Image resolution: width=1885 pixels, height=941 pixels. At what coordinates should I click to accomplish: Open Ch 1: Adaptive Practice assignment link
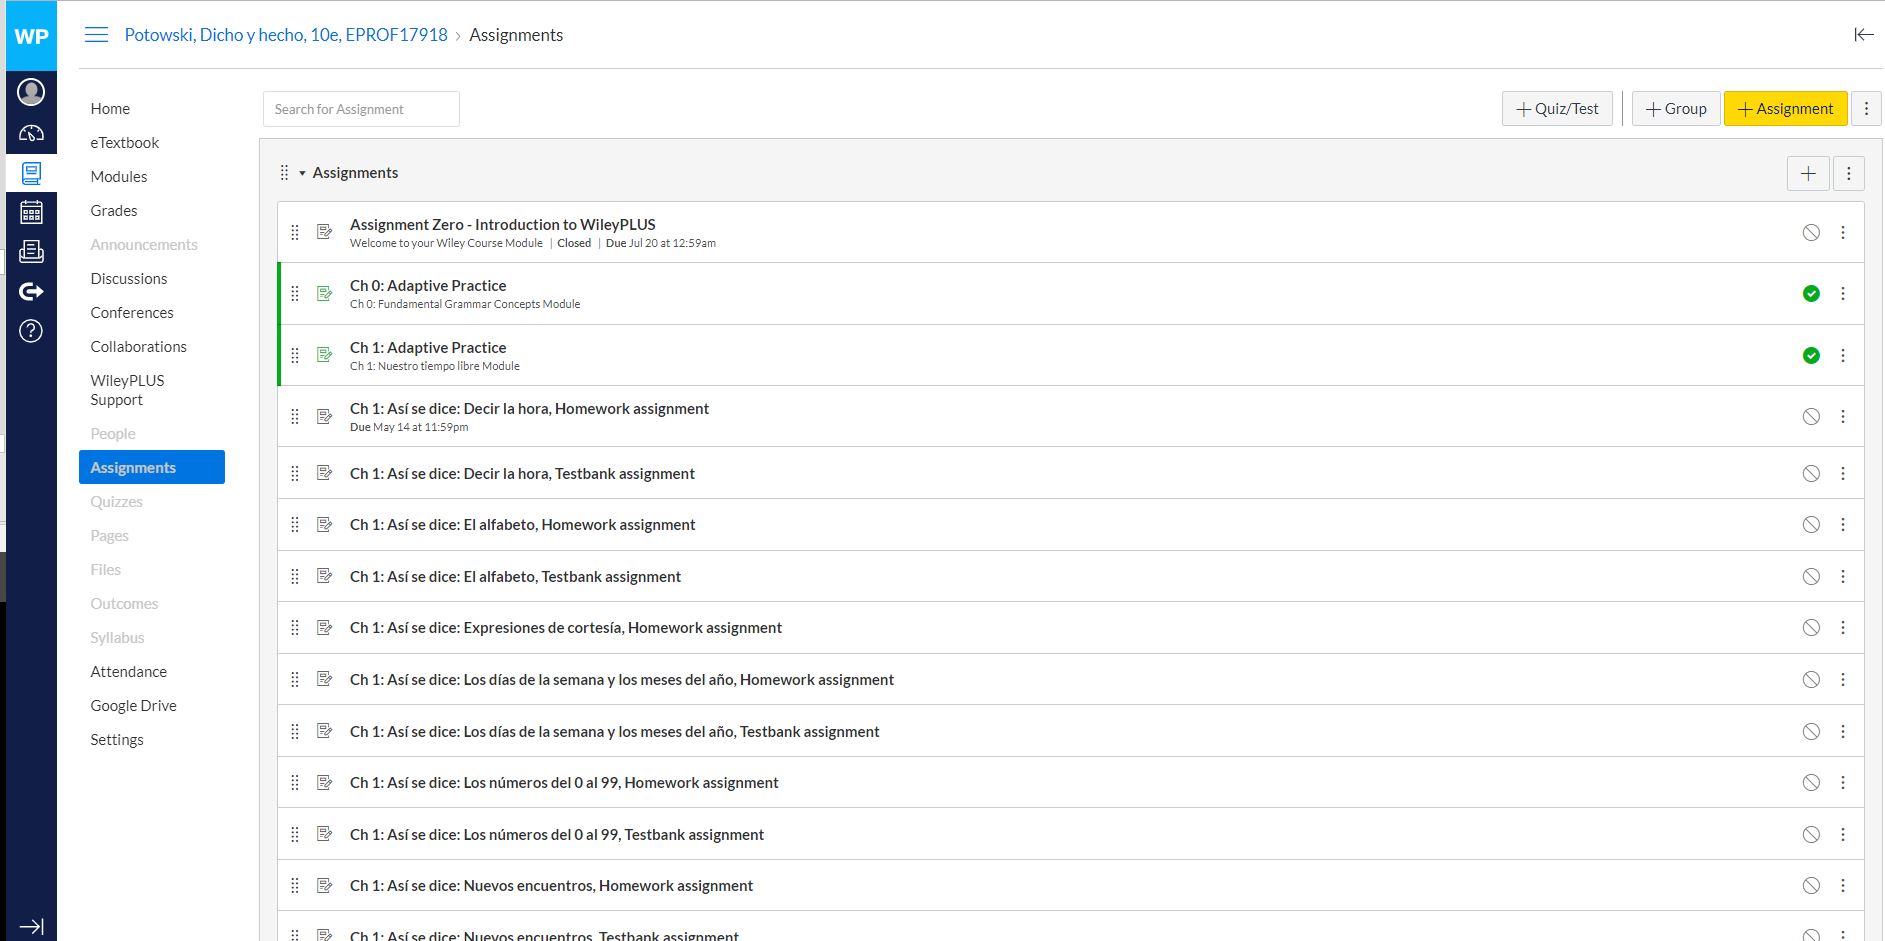428,348
